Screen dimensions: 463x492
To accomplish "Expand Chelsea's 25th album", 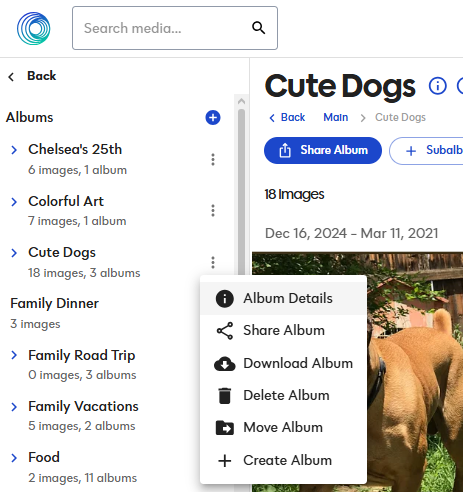I will click(14, 150).
